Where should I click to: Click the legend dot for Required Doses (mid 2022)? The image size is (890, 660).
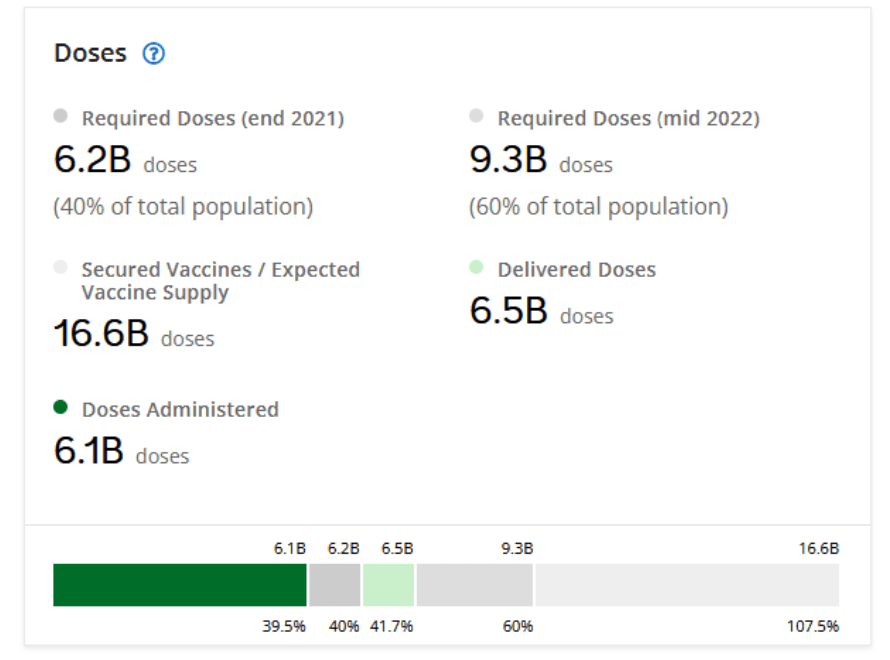(x=476, y=116)
